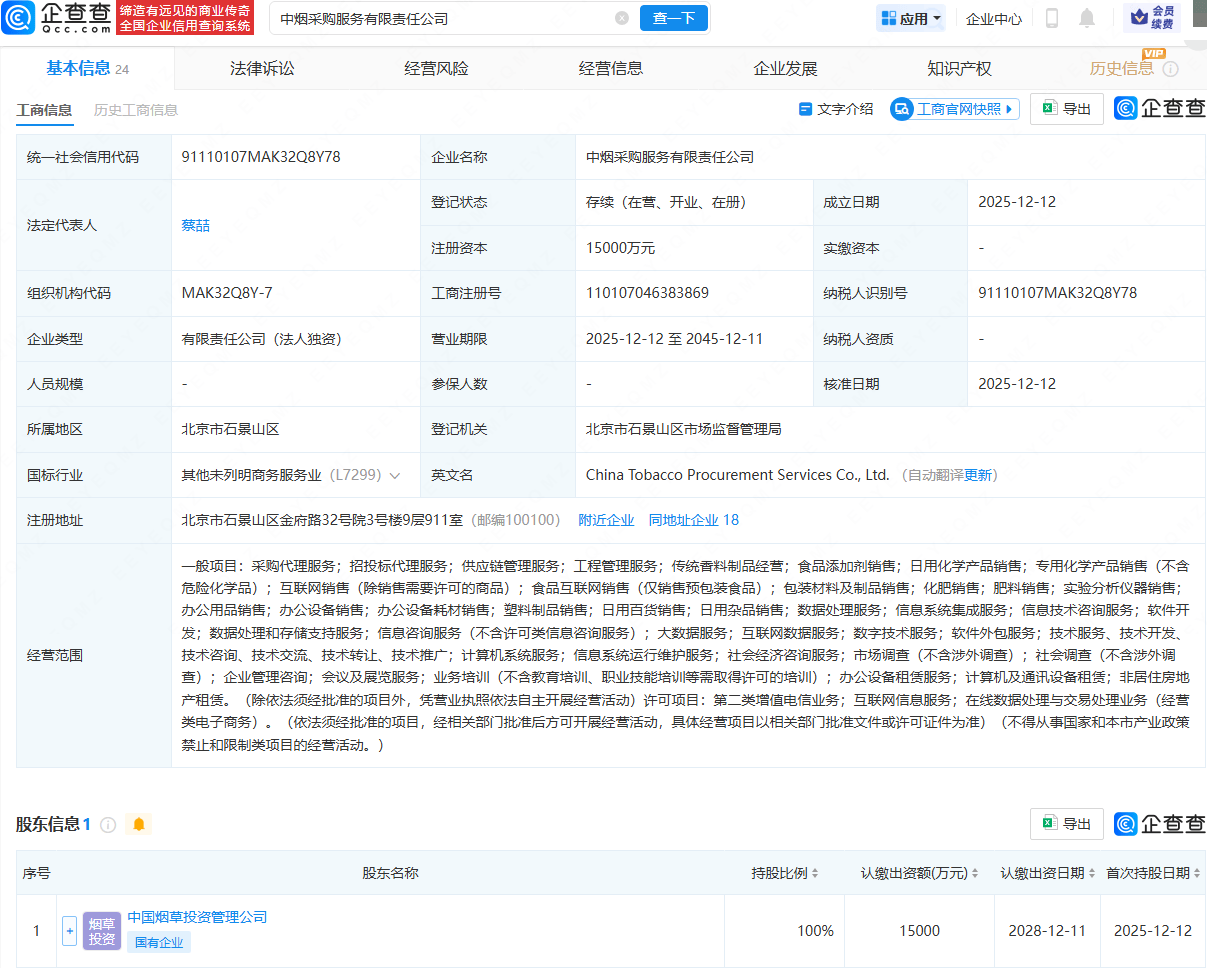Click the 查一下 search button

[673, 18]
